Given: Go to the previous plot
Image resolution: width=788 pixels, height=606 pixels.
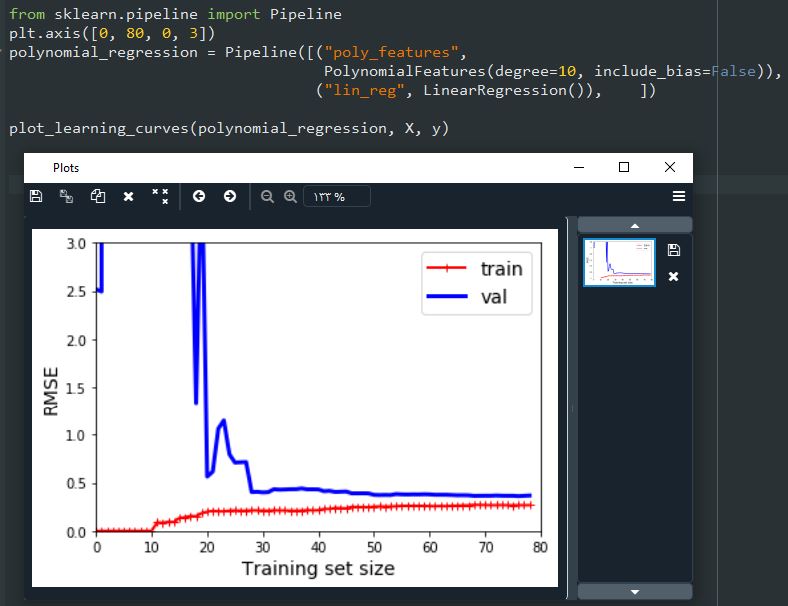Looking at the screenshot, I should (199, 196).
